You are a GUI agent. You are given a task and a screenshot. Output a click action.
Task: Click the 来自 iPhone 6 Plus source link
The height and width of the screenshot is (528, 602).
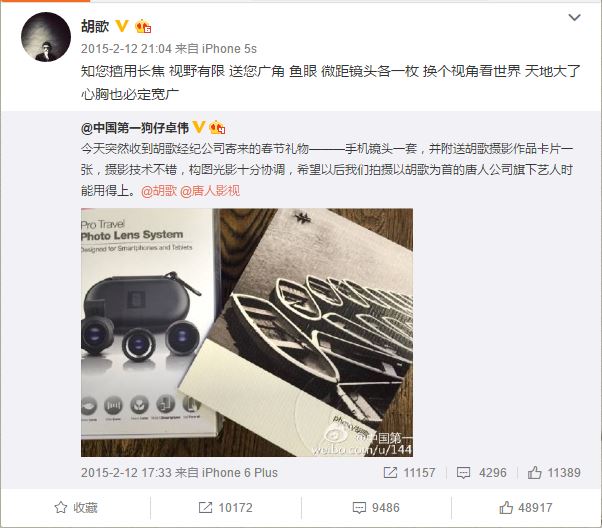pos(226,473)
